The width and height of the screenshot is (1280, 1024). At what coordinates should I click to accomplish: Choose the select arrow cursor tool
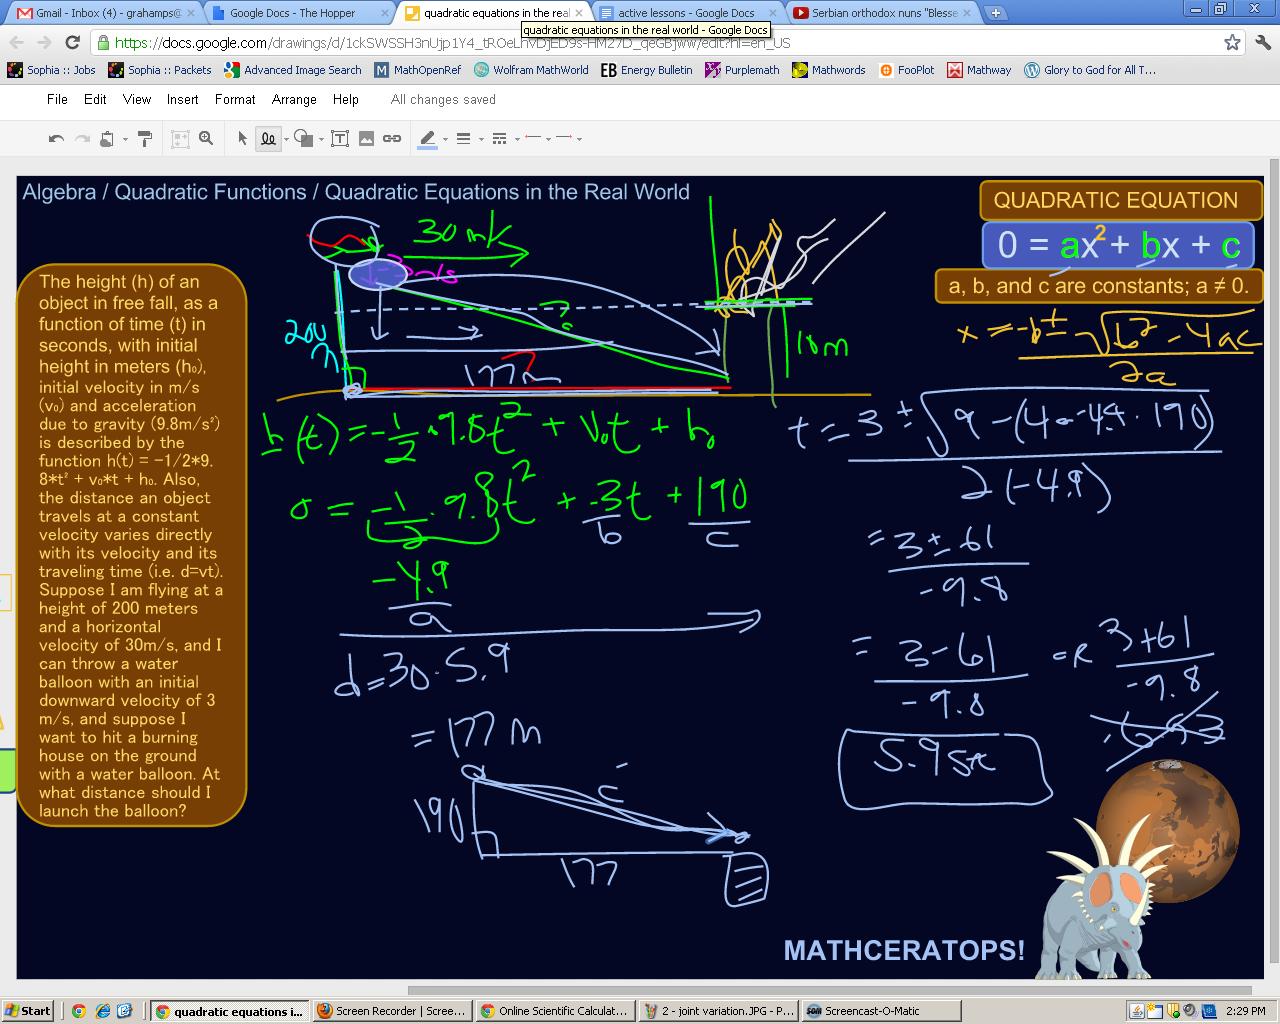coord(242,139)
